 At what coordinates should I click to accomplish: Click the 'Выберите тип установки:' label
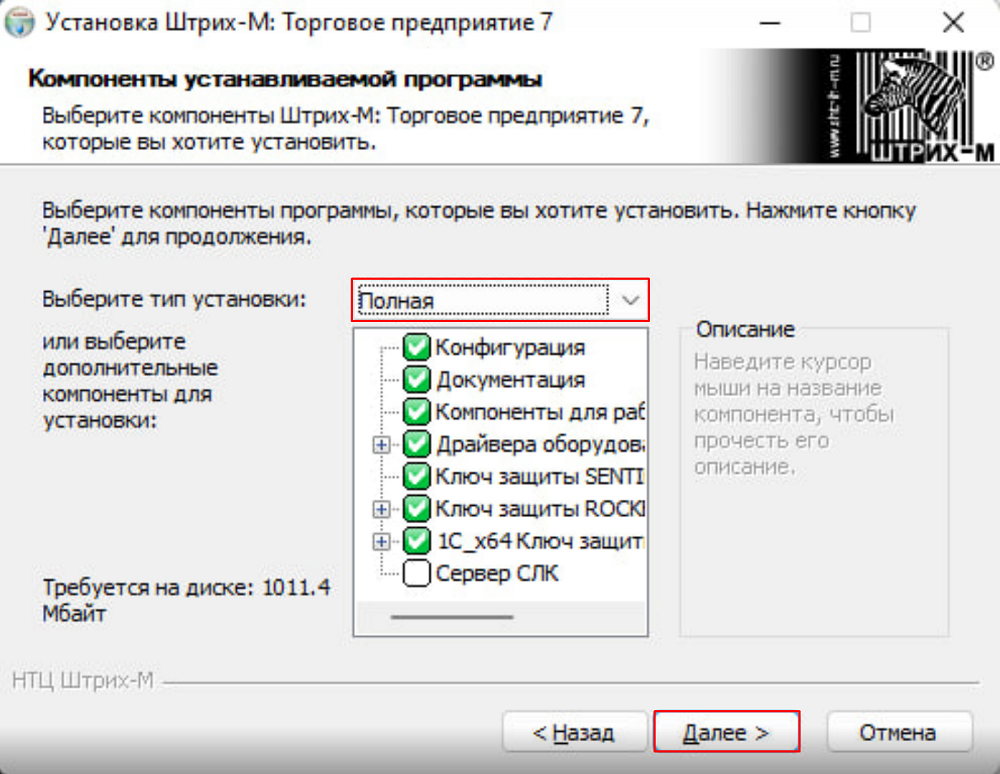(174, 299)
